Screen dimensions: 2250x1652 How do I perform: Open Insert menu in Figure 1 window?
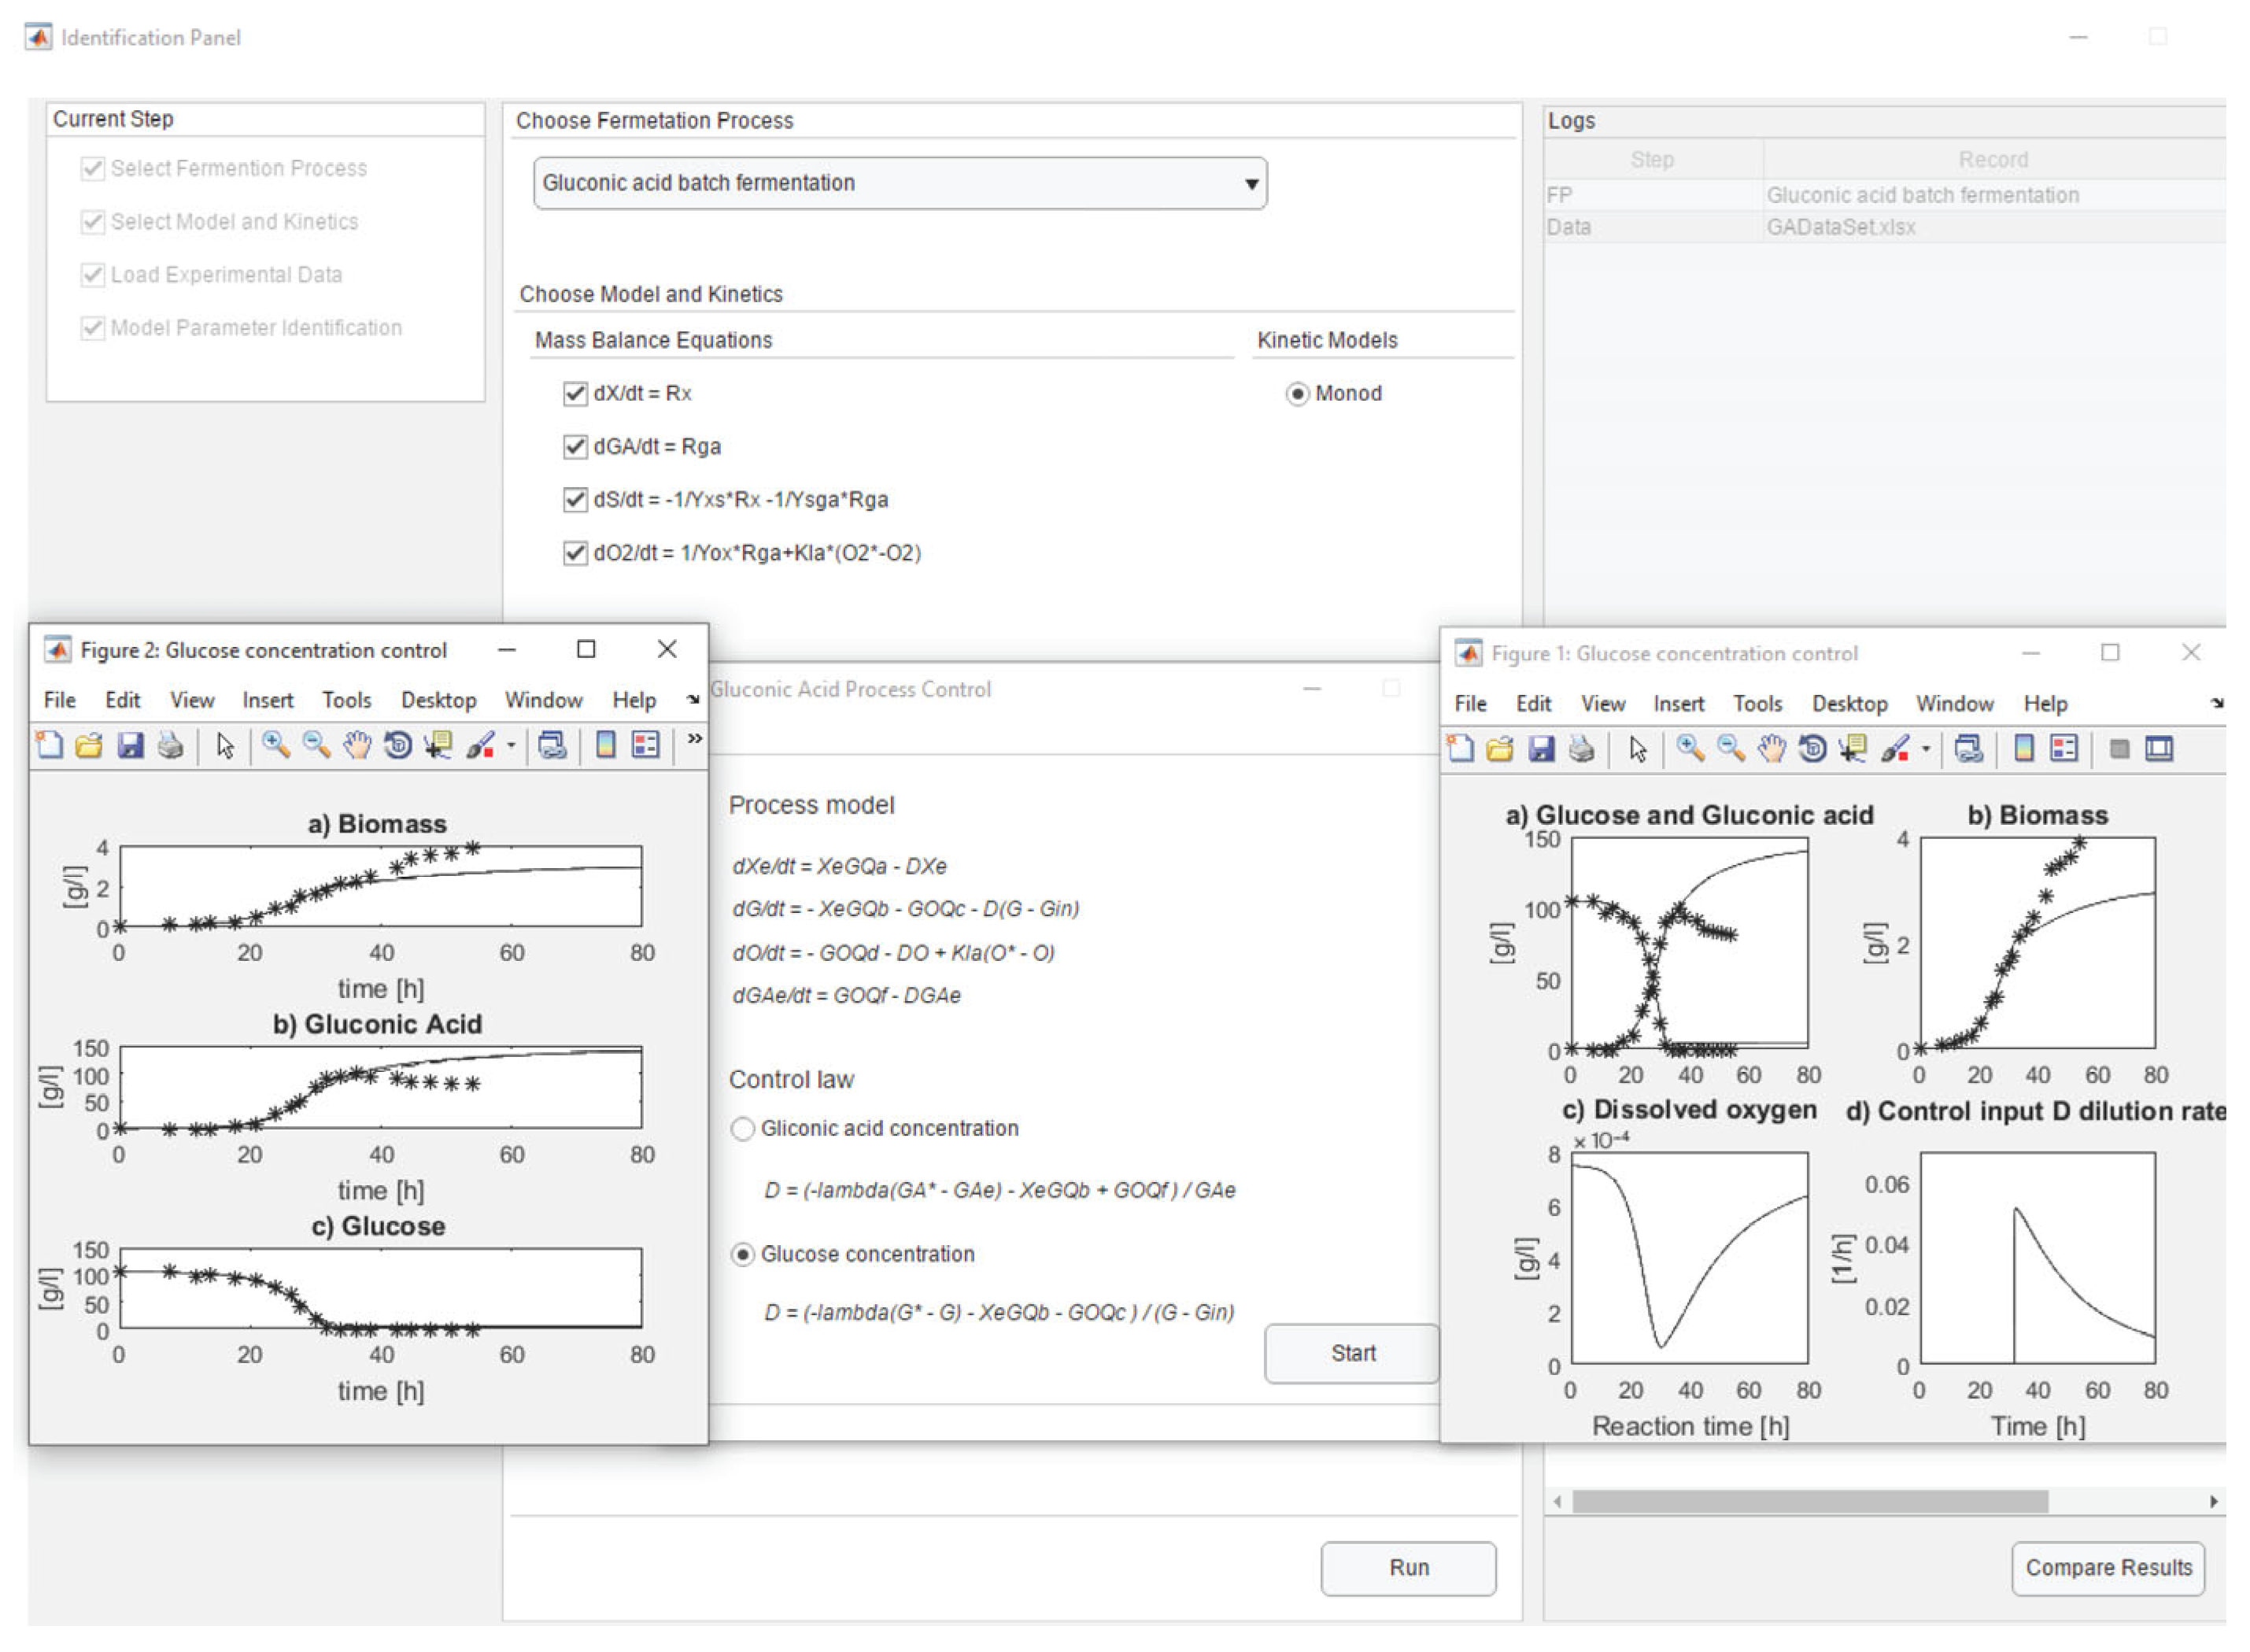tap(1678, 705)
